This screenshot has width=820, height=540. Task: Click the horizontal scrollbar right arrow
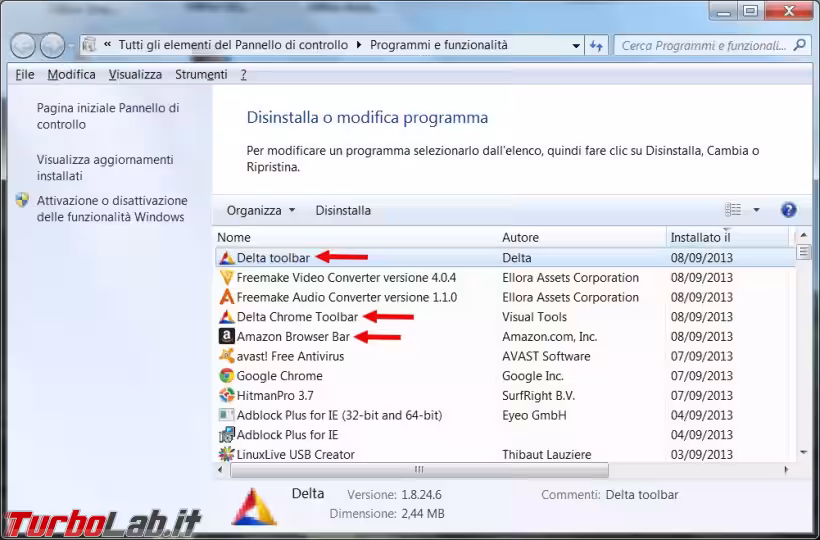tap(786, 470)
